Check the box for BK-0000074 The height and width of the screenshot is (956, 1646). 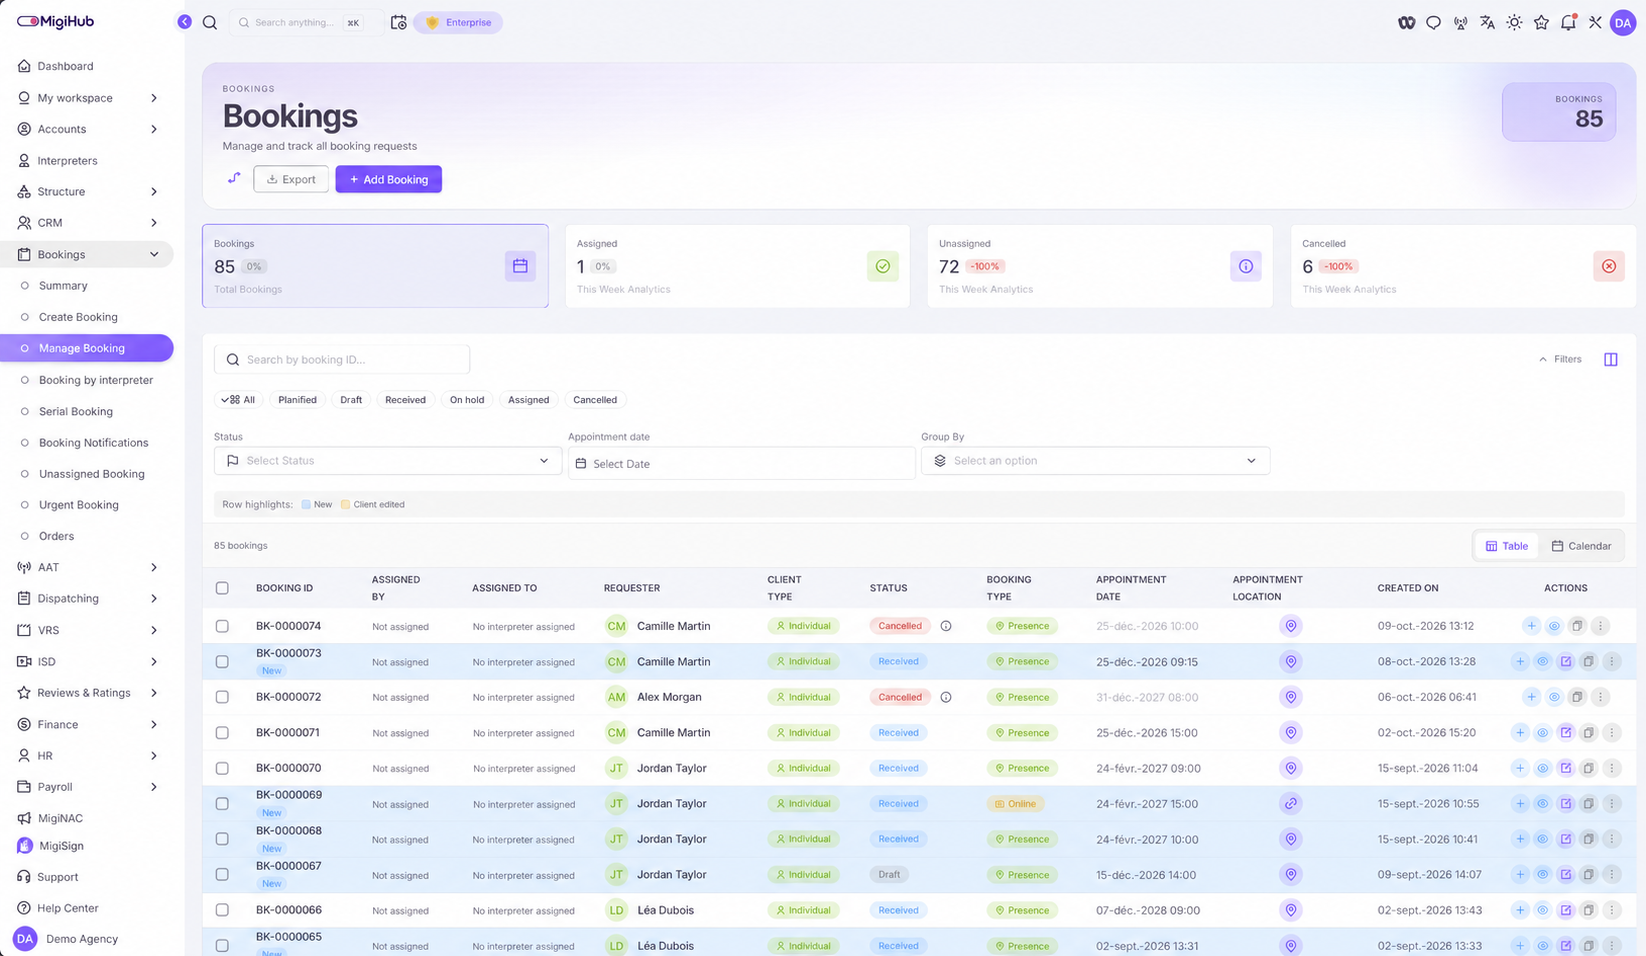222,626
